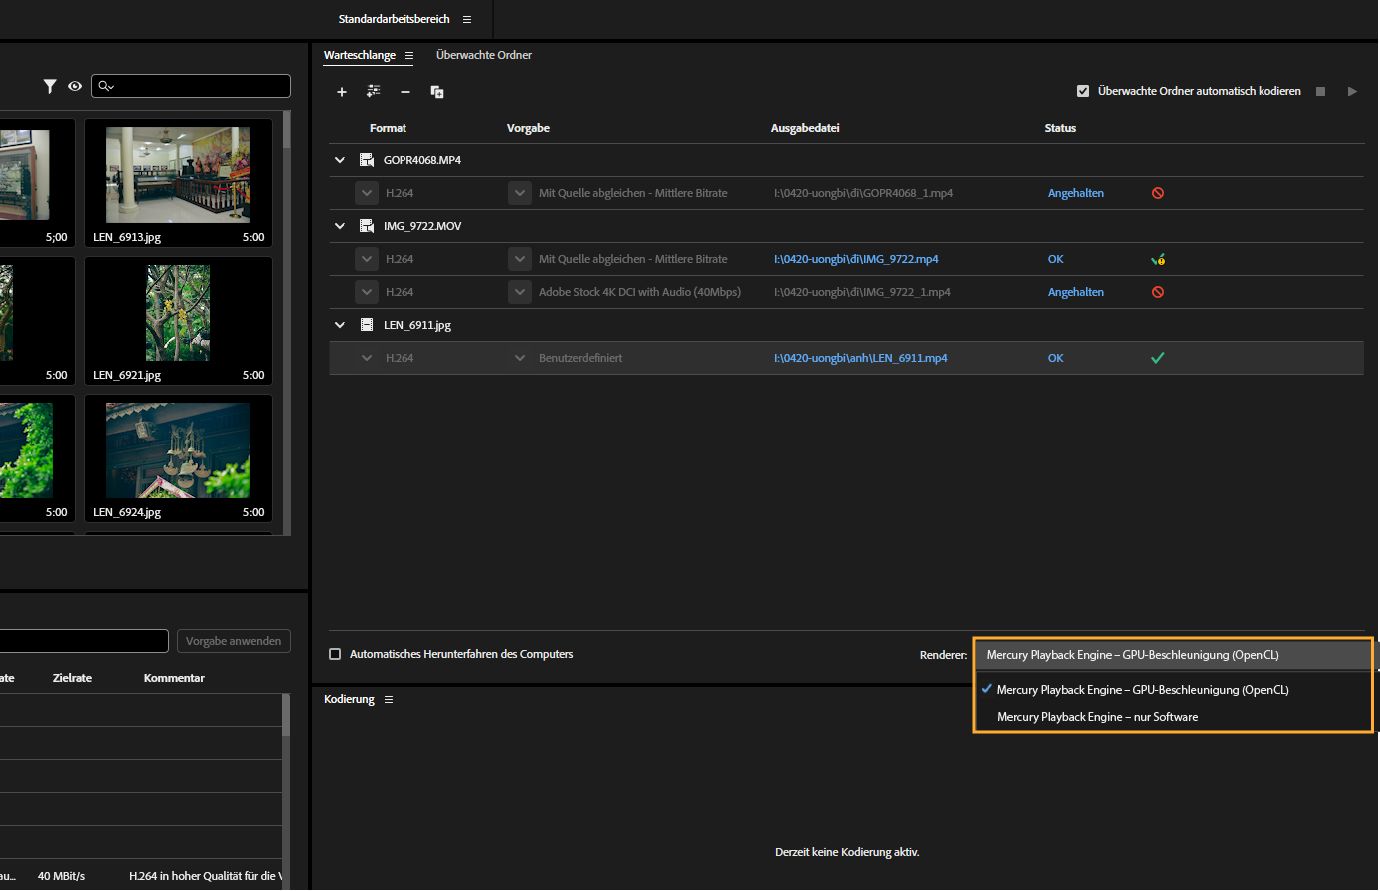
Task: Open the H.264 format dropdown for LEN_6911.jpg
Action: click(x=366, y=357)
